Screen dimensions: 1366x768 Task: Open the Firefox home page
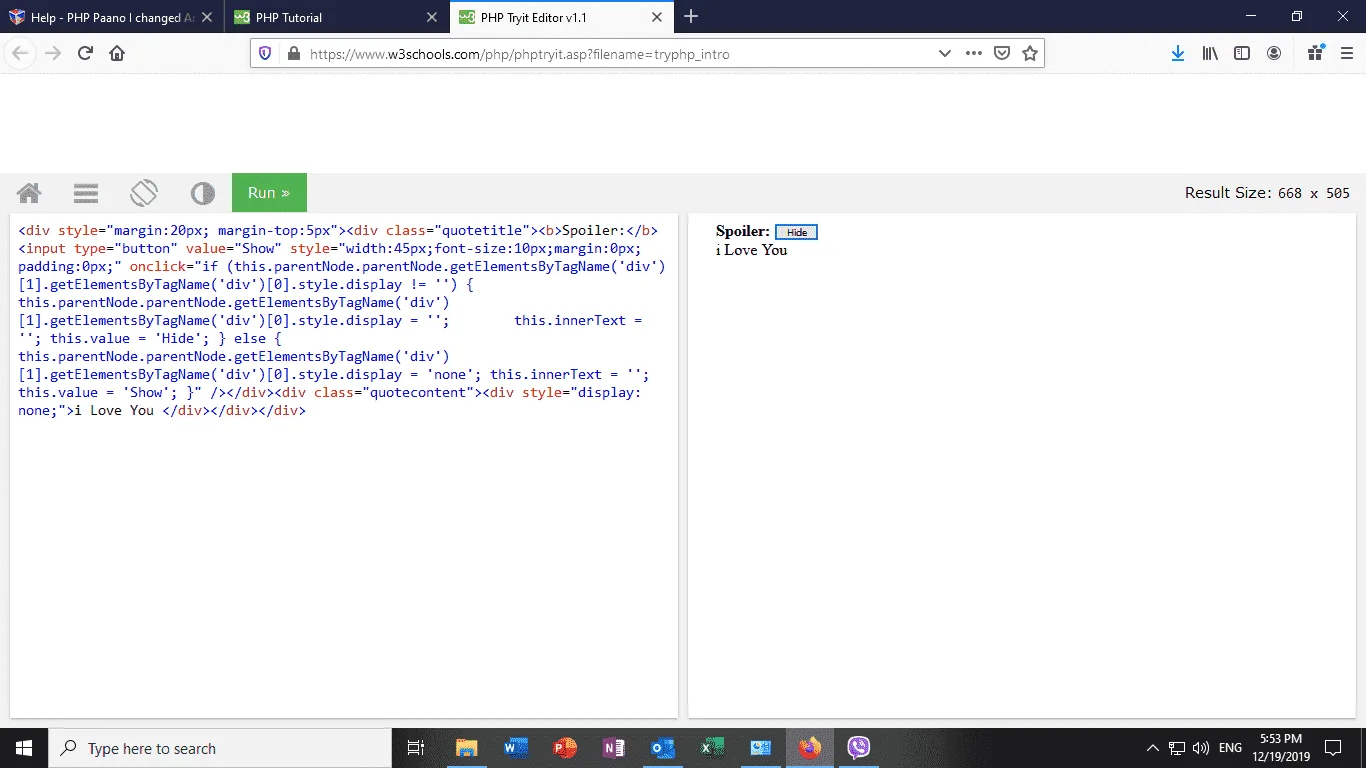pyautogui.click(x=117, y=54)
